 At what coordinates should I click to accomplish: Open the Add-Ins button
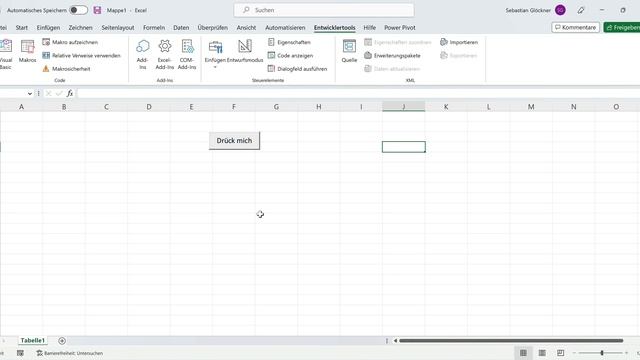point(142,55)
